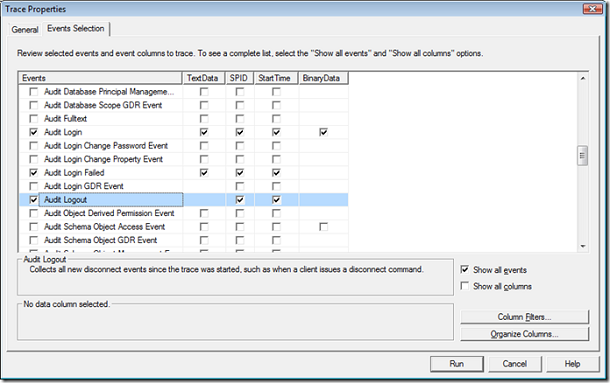Uncheck BinaryData for the Audit Login row
The height and width of the screenshot is (383, 610).
(x=323, y=132)
